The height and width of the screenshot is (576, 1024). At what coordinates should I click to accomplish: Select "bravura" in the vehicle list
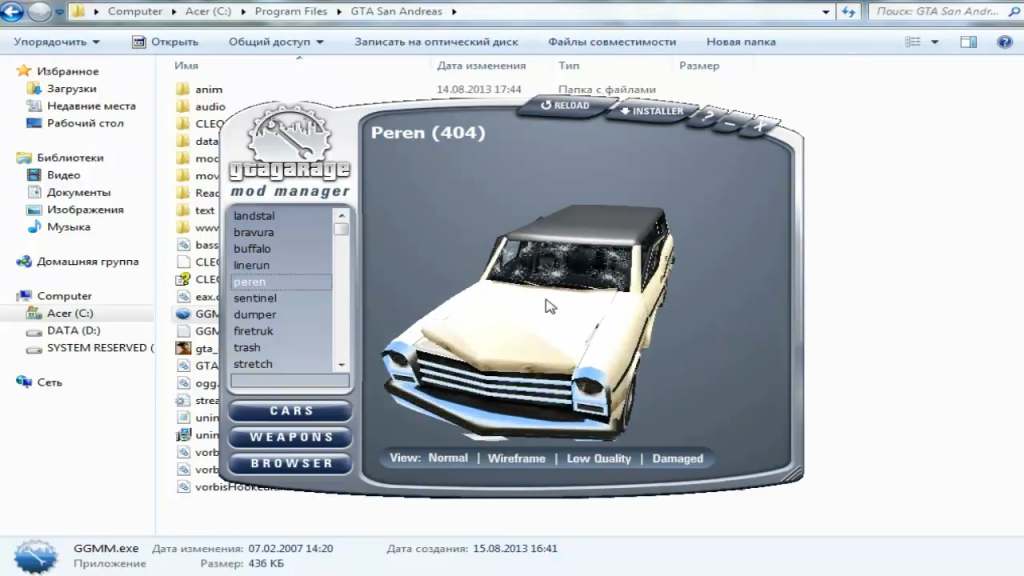(281, 232)
